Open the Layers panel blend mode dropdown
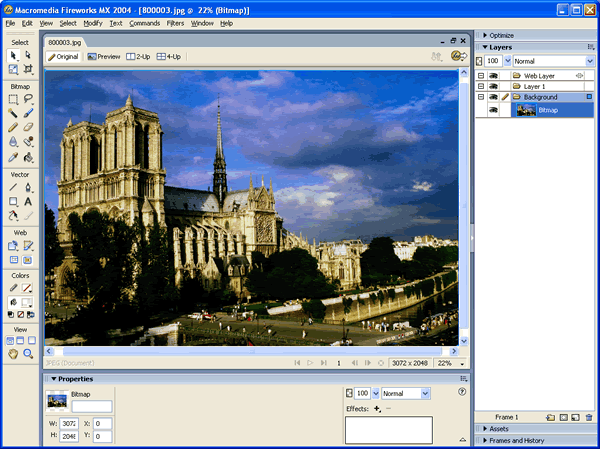 [590, 61]
